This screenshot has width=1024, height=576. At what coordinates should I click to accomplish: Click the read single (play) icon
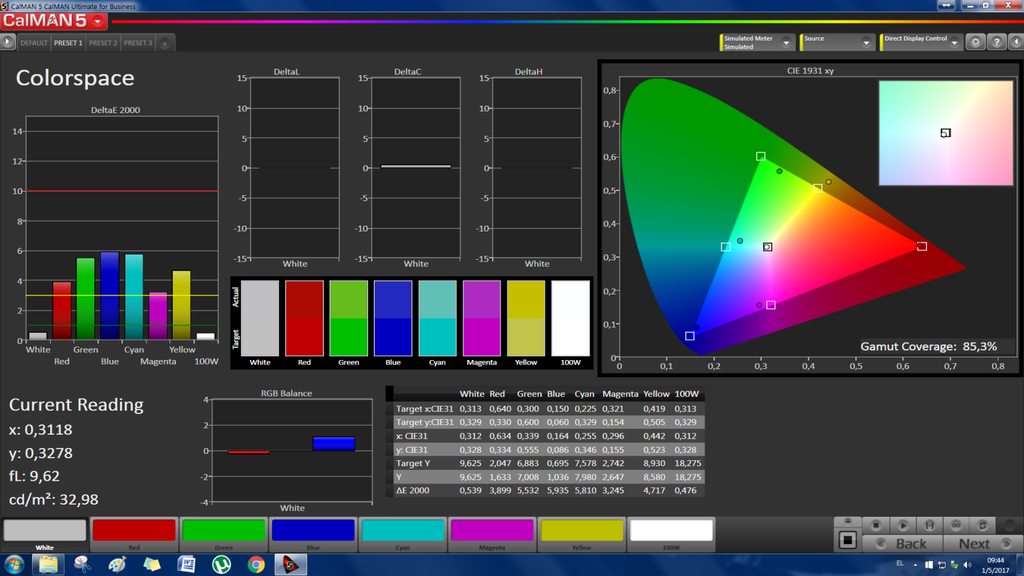pyautogui.click(x=903, y=525)
